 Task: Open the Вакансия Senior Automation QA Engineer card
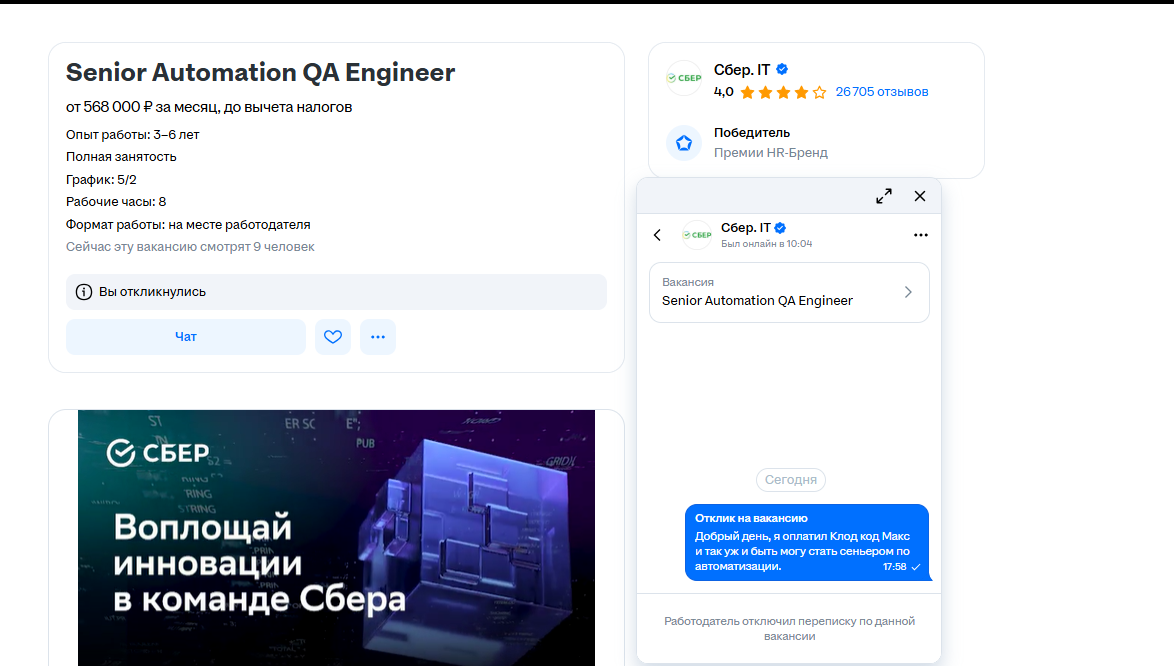tap(789, 293)
